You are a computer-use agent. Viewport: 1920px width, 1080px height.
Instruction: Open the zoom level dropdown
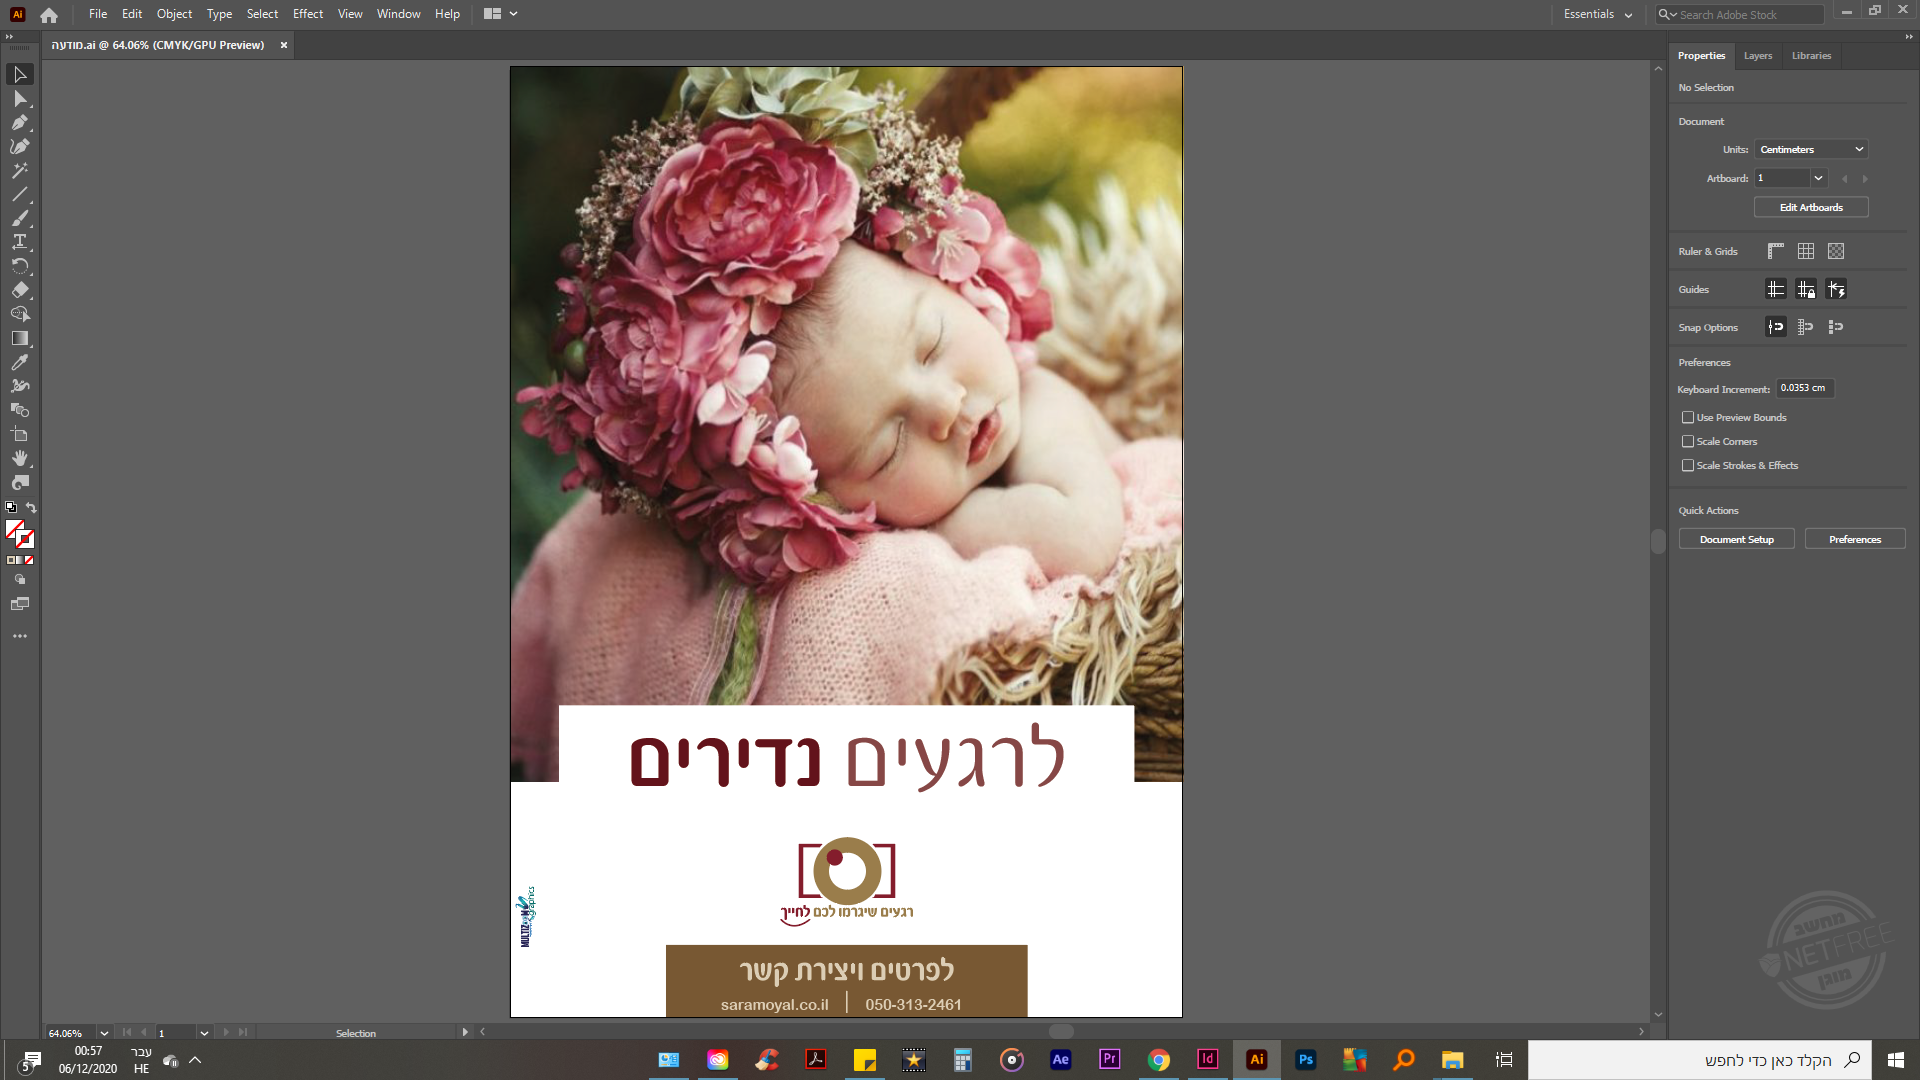[x=104, y=1033]
